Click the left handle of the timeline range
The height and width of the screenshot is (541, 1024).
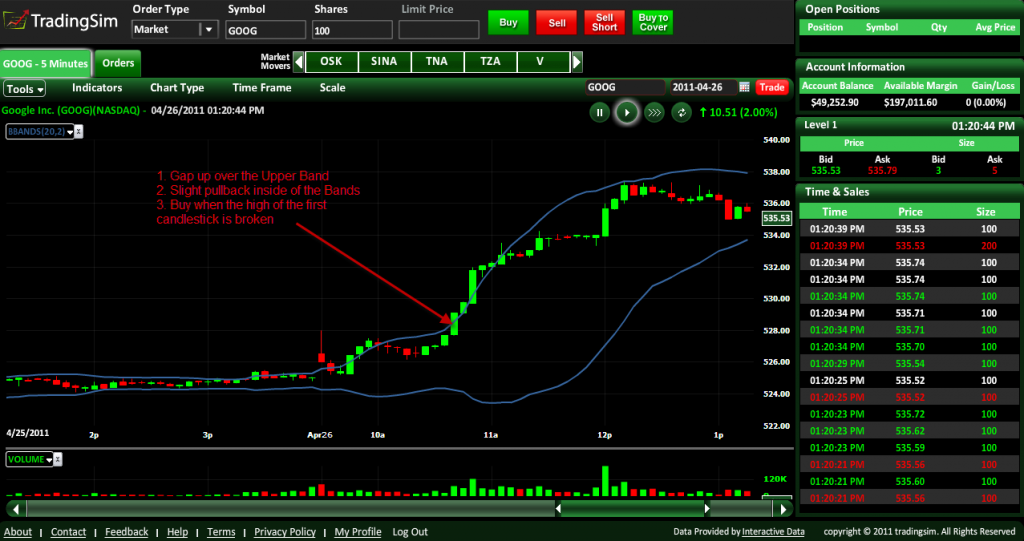[x=558, y=508]
